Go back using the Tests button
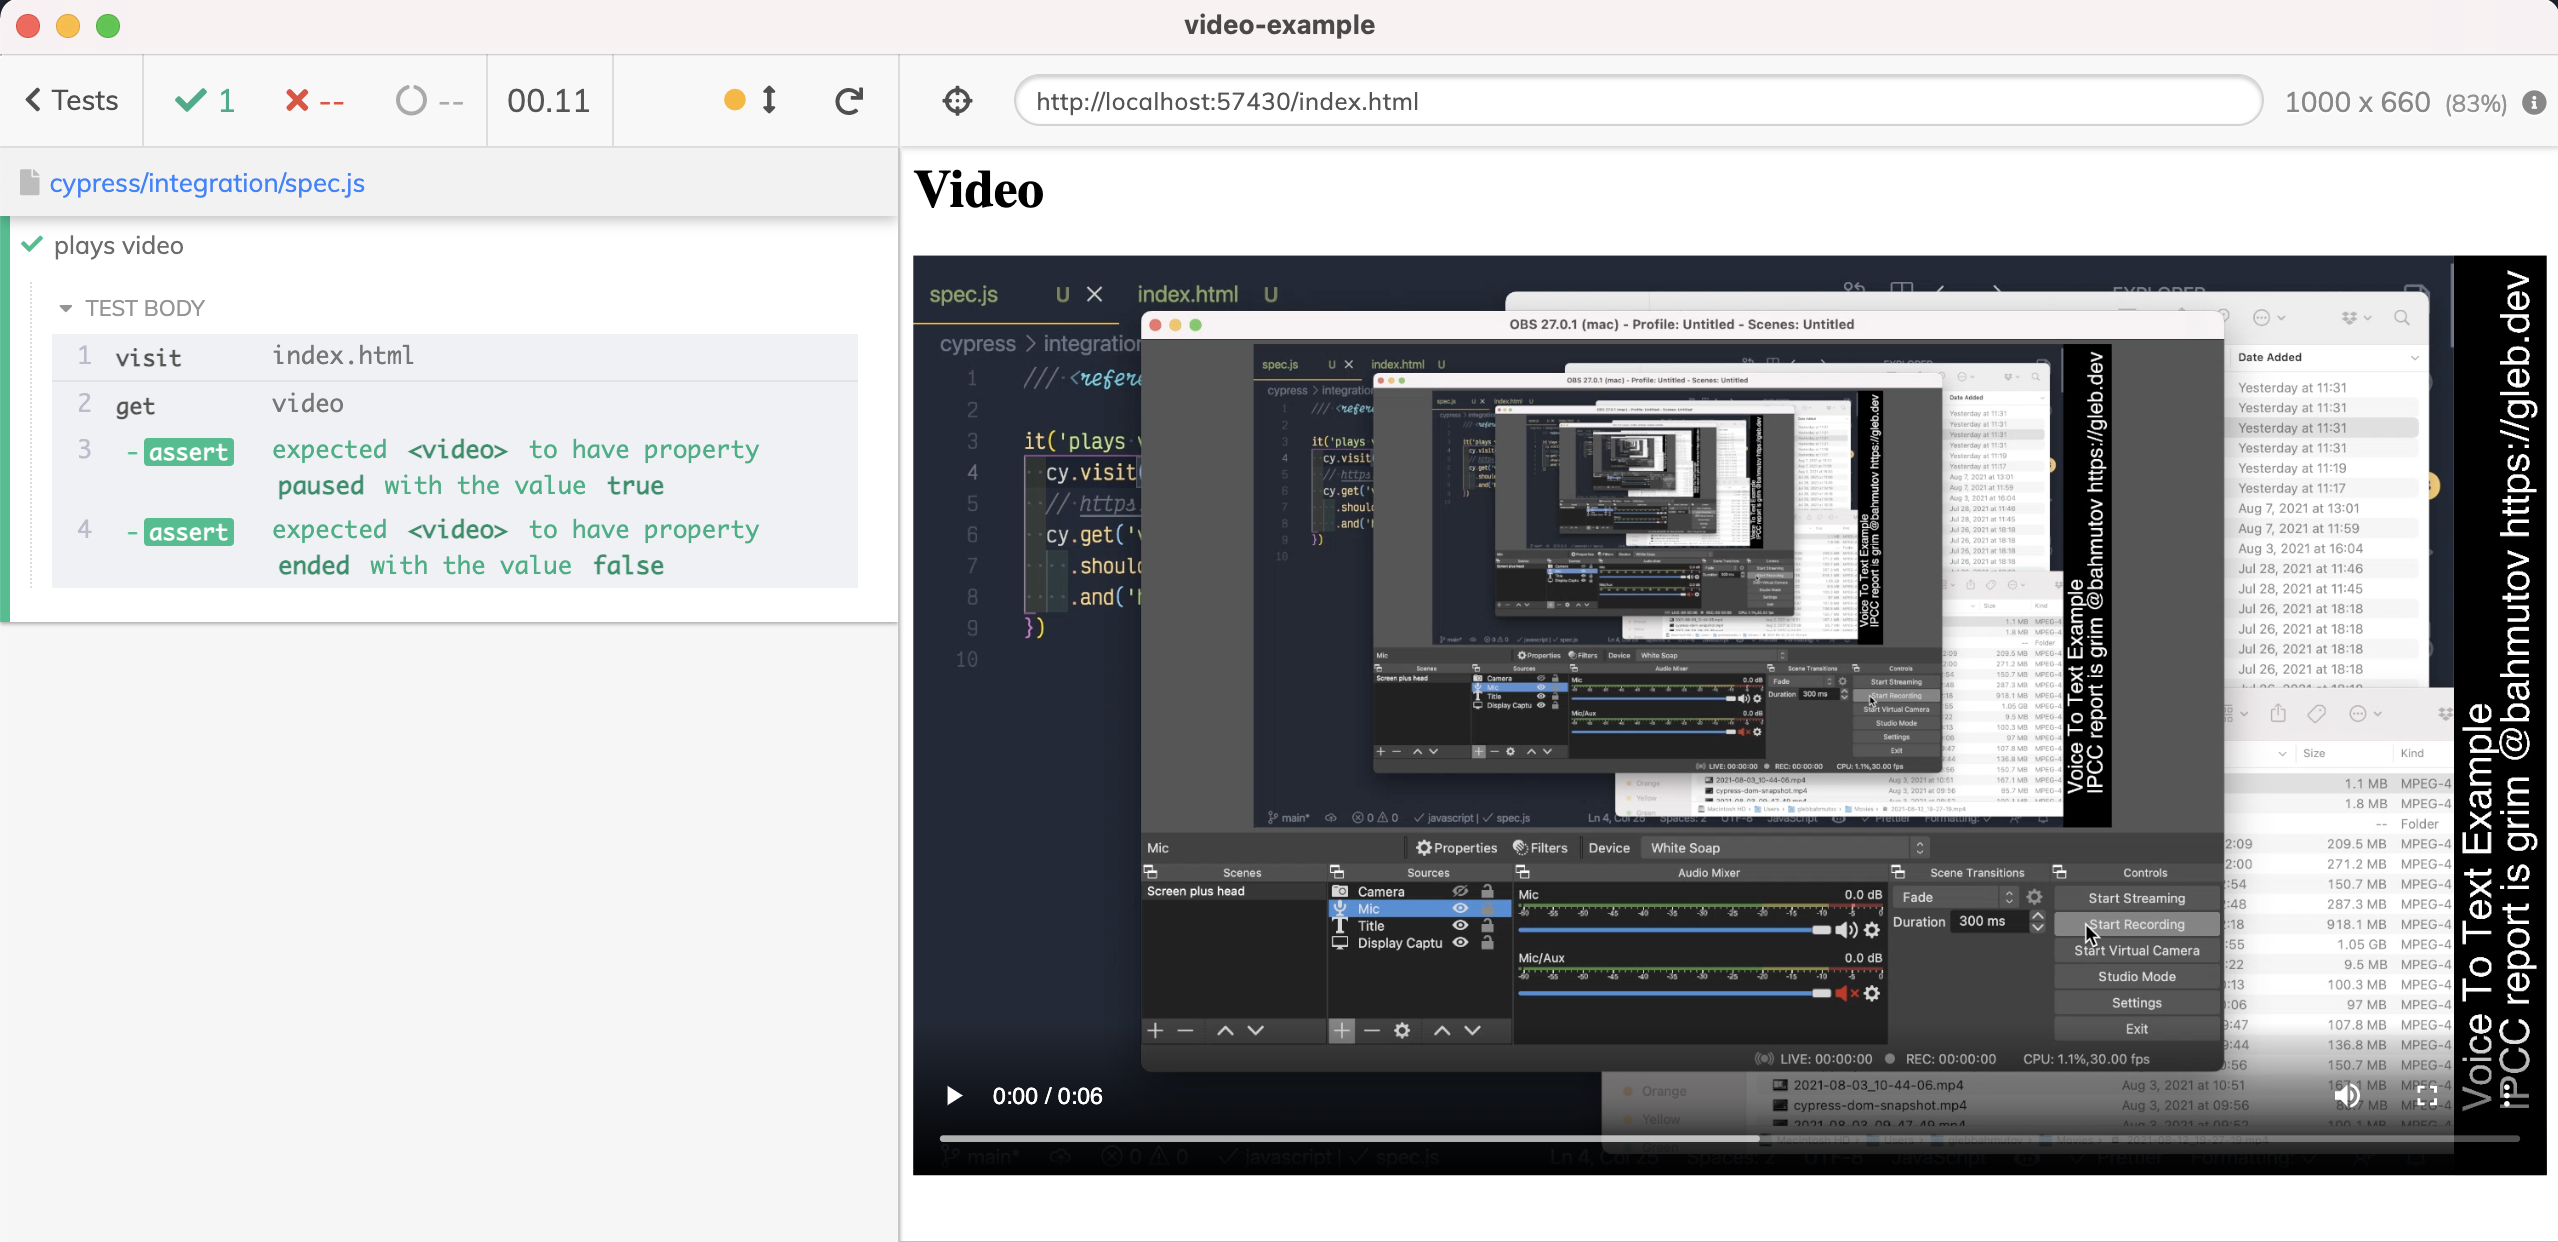 tap(71, 101)
